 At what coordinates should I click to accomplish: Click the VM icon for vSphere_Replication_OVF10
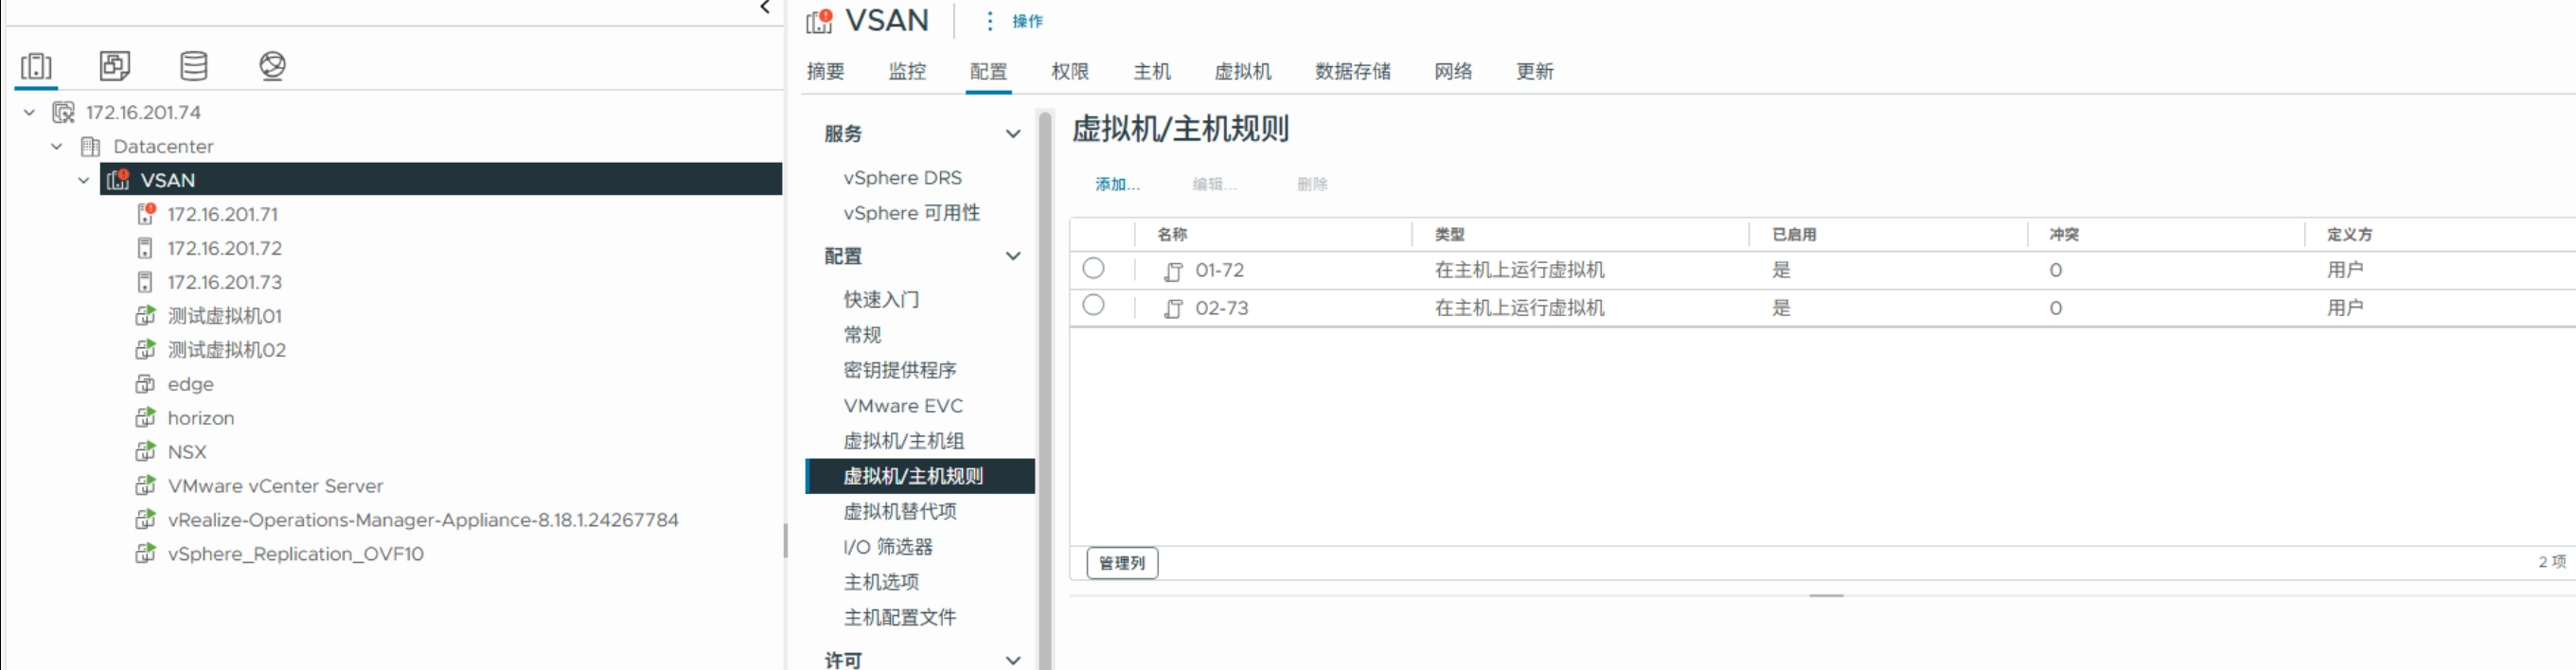(146, 554)
